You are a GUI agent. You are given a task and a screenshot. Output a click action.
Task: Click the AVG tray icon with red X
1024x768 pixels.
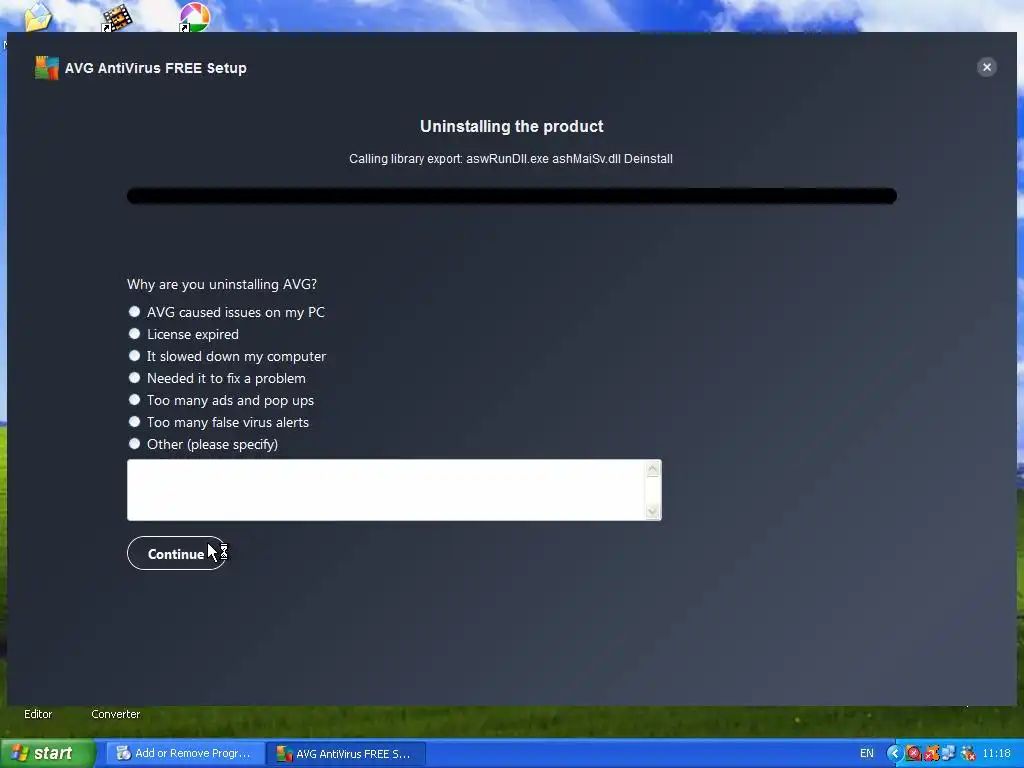[x=913, y=753]
